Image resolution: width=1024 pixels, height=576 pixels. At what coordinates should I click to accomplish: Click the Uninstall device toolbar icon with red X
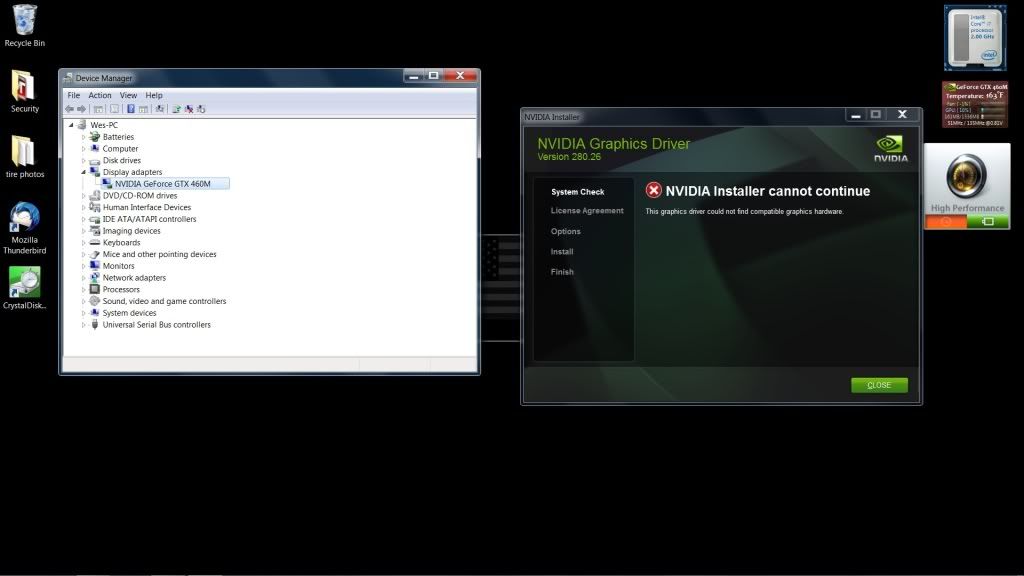pos(189,109)
